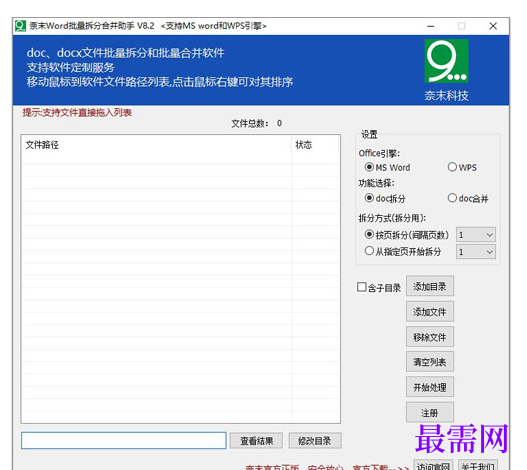The height and width of the screenshot is (470, 527).
Task: Click 移除文件 to remove a file
Action: [x=430, y=337]
